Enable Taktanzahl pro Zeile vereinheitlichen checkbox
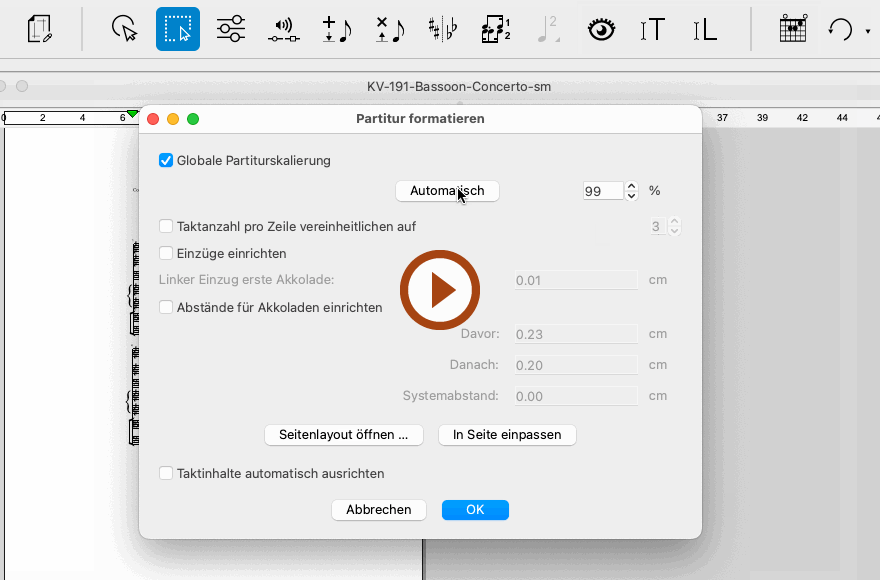880x580 pixels. 166,227
